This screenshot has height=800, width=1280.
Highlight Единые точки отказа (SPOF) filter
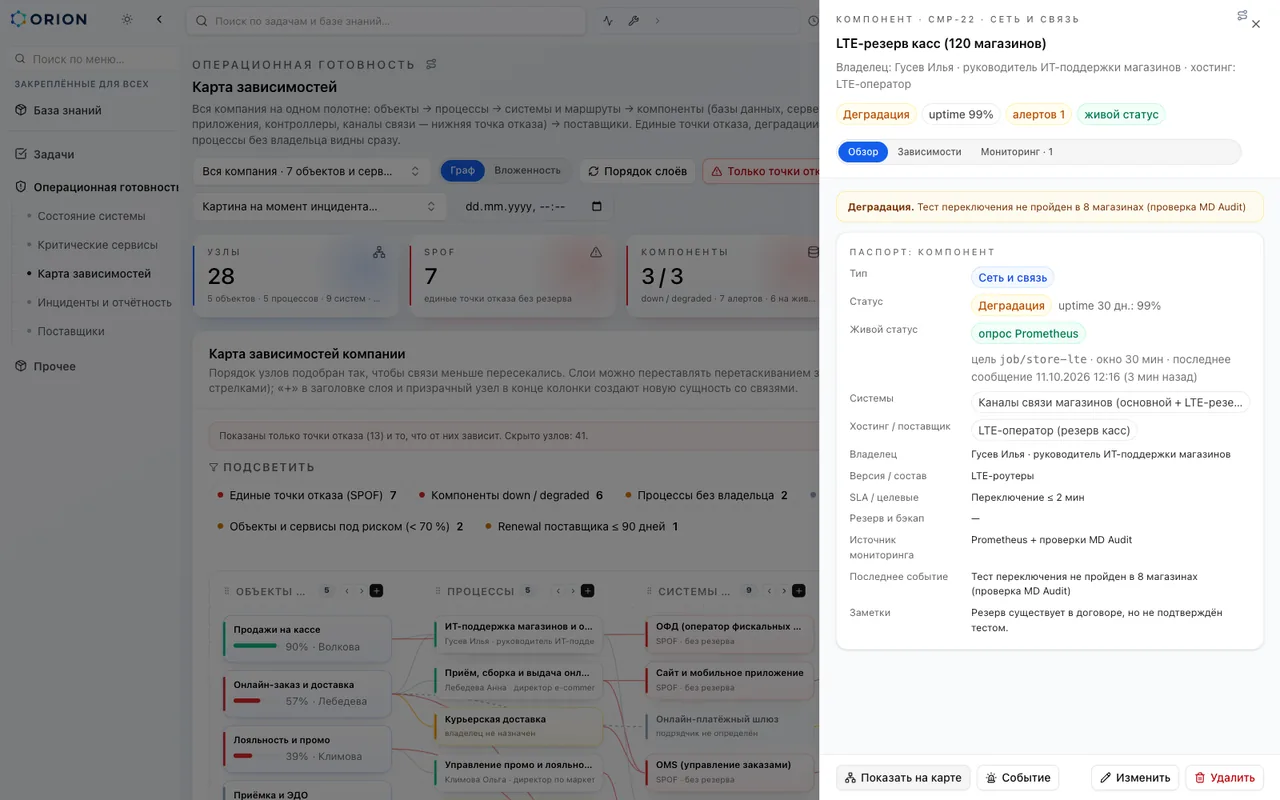[x=307, y=495]
